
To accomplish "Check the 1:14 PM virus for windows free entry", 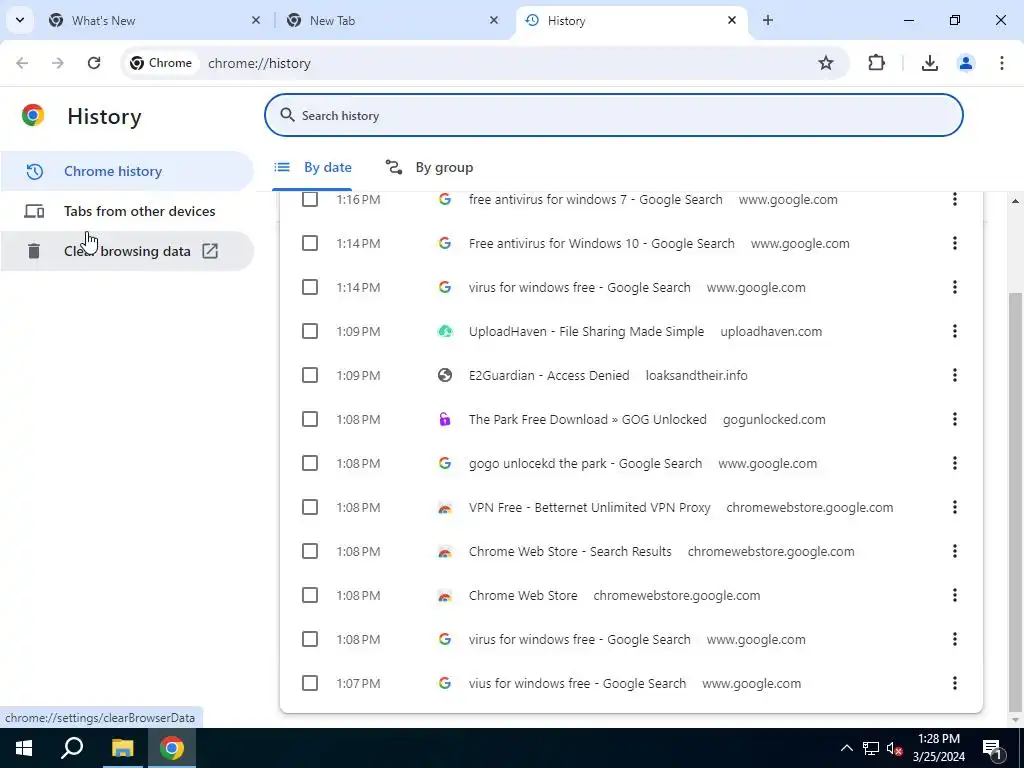I will pyautogui.click(x=310, y=287).
